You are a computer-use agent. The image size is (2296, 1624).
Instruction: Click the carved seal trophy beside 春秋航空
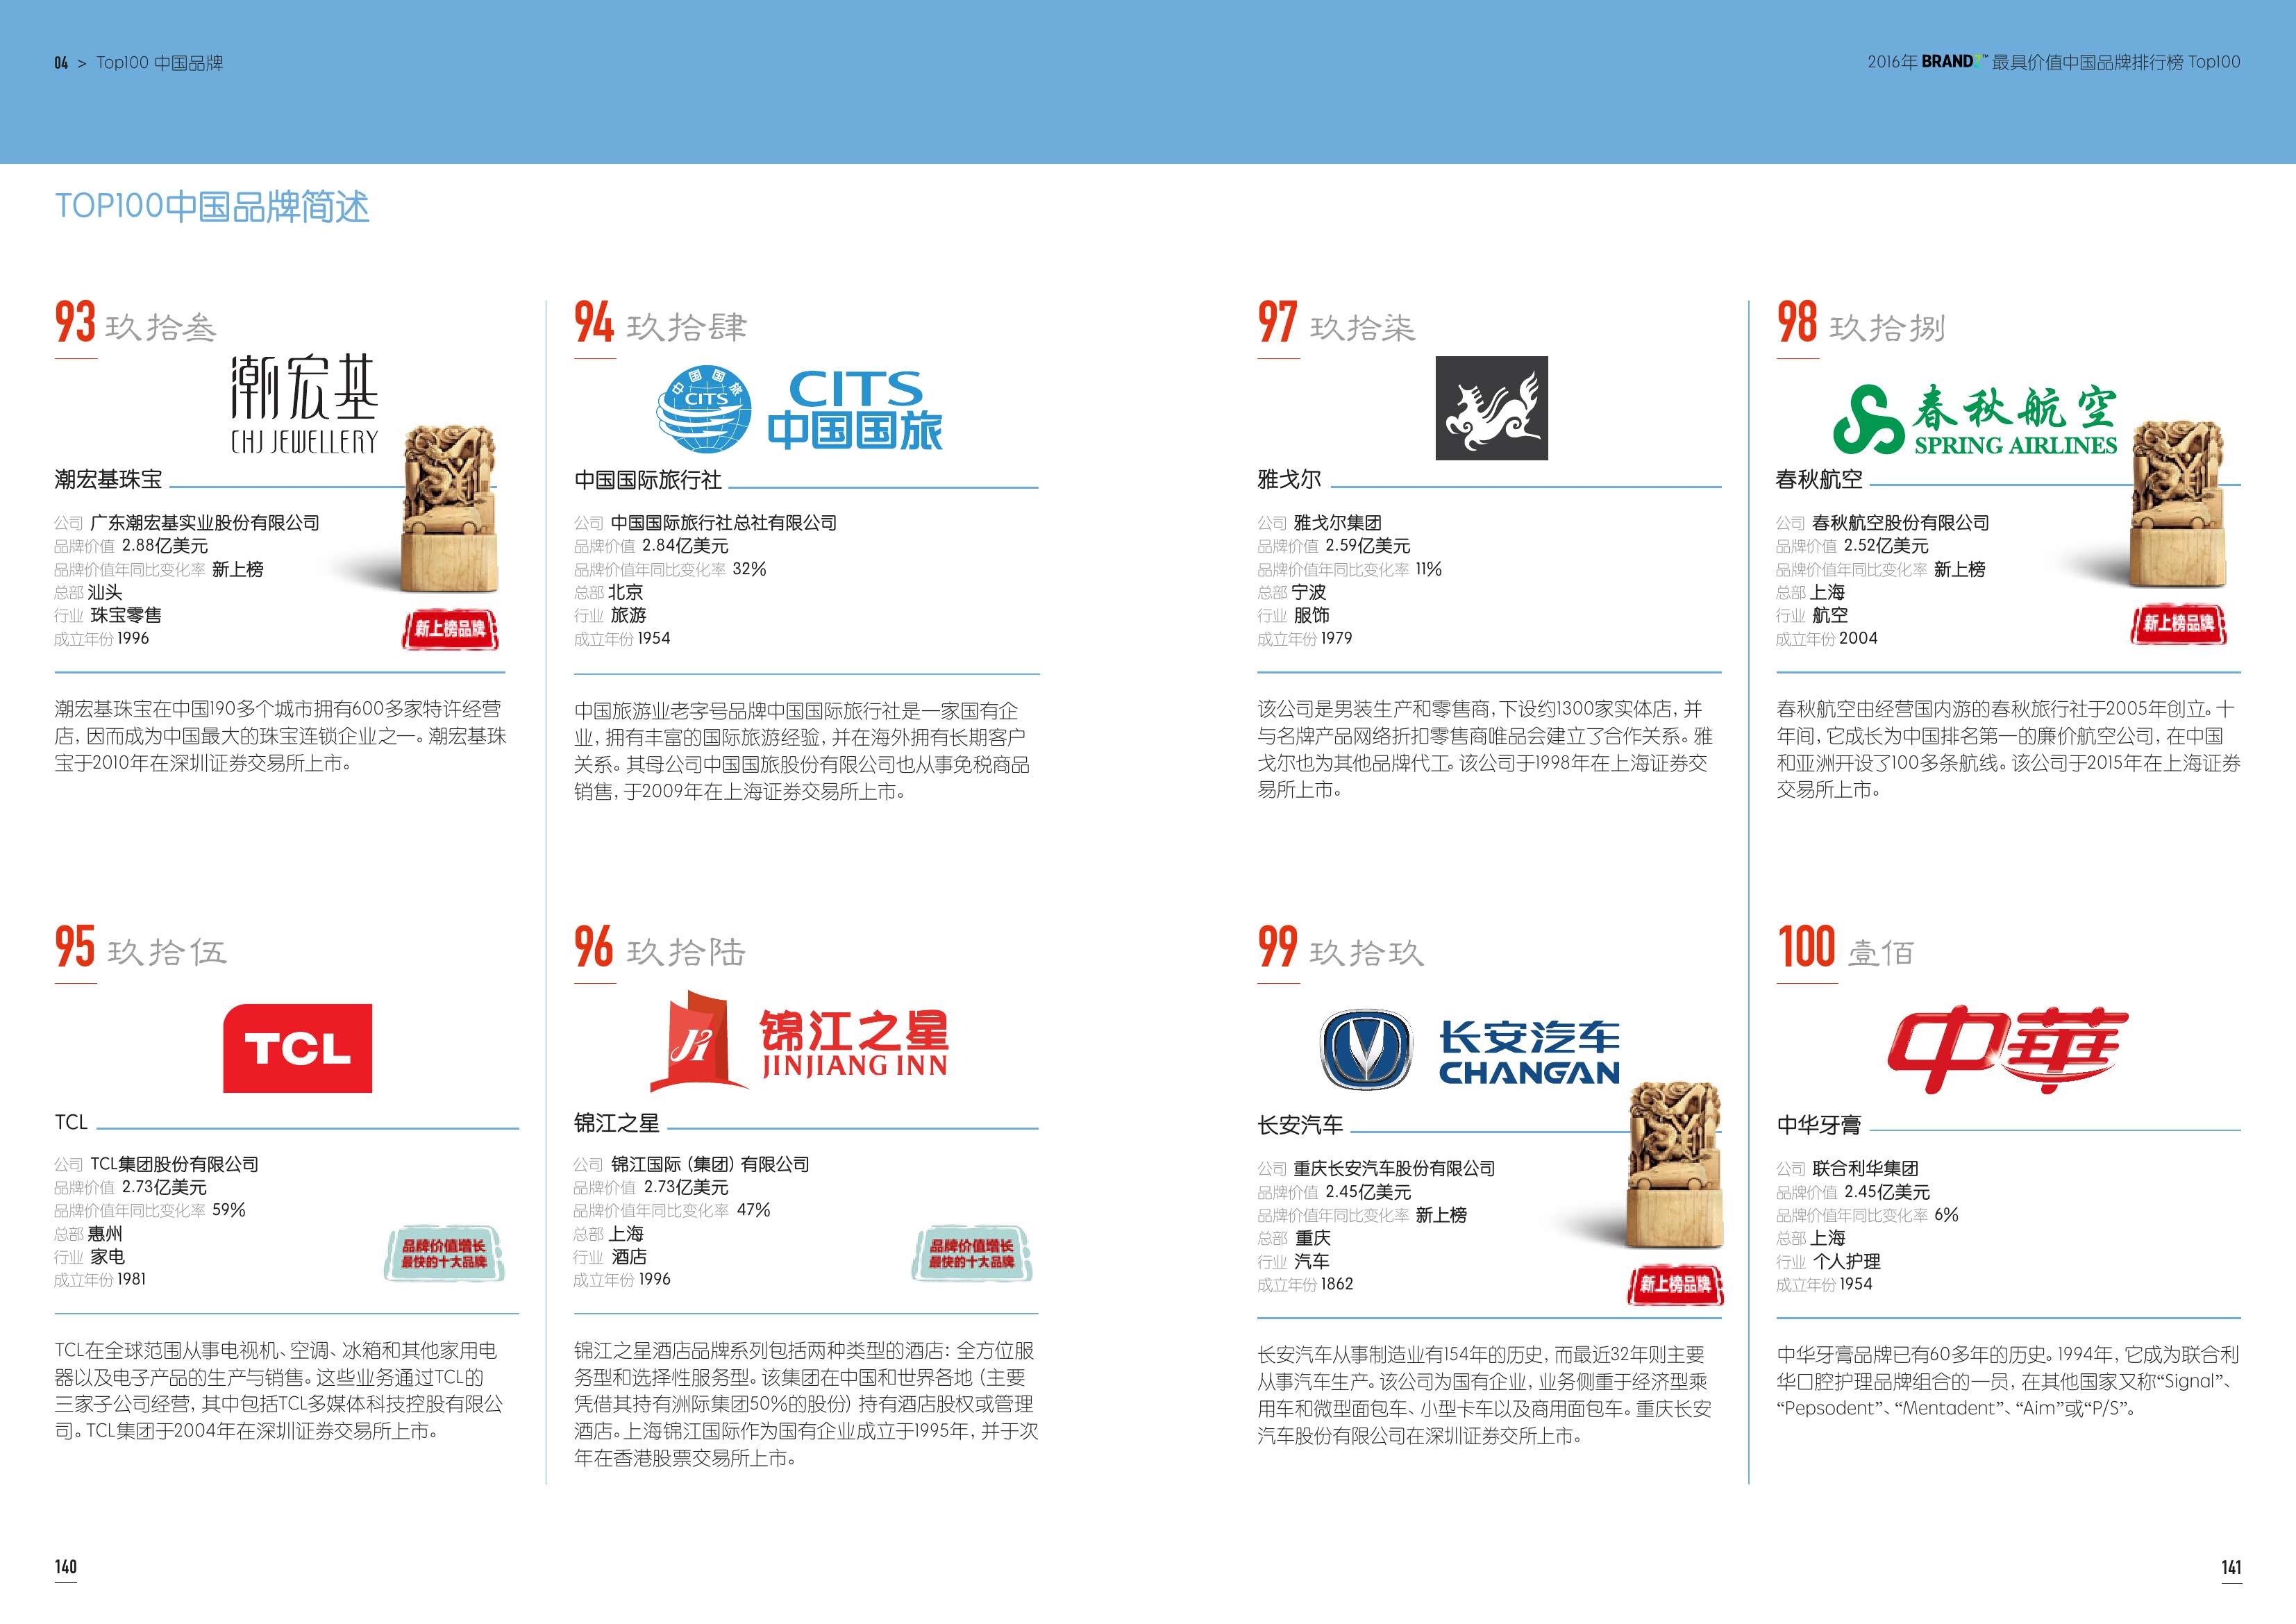[x=2178, y=504]
